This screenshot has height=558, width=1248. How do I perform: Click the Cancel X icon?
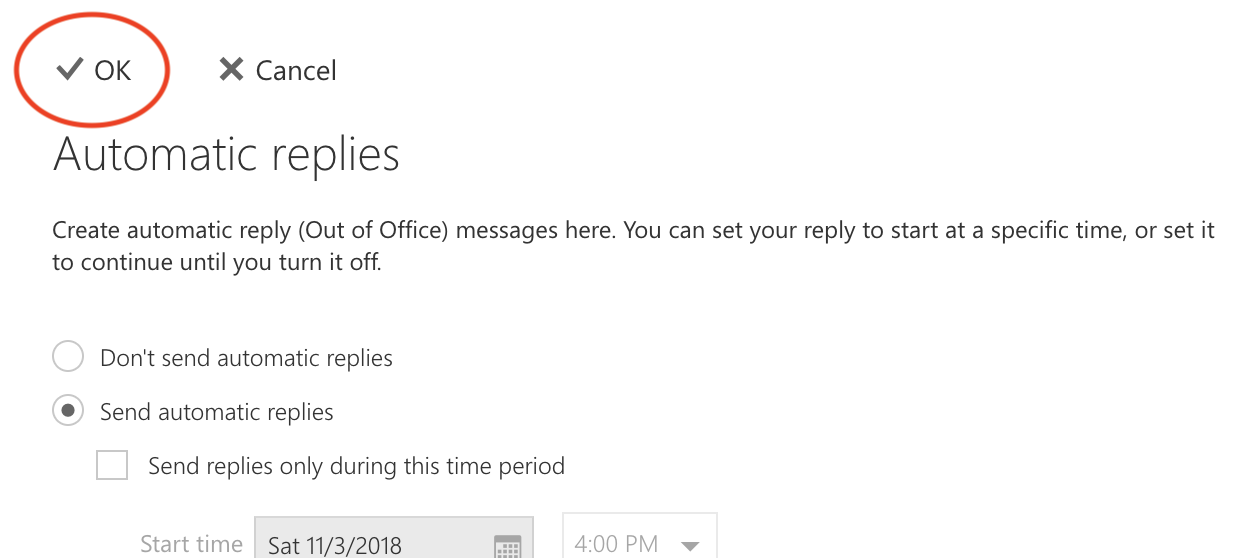tap(231, 70)
